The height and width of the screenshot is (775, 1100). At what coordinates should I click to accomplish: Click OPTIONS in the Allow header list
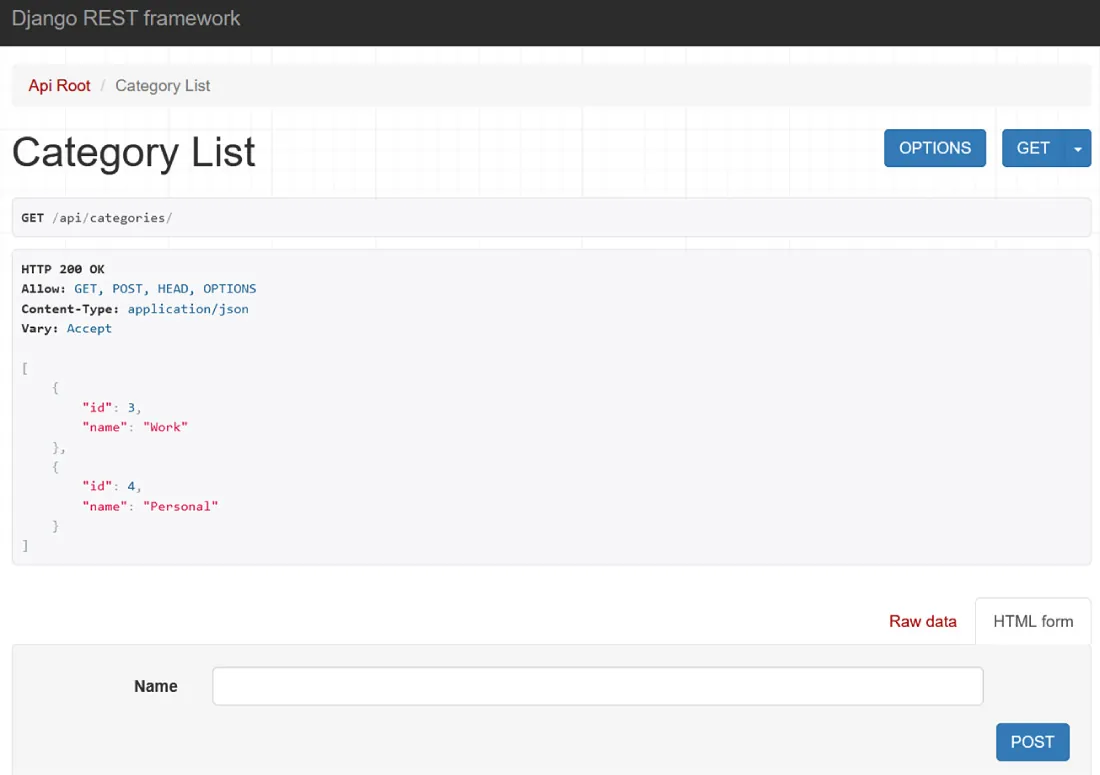click(229, 288)
